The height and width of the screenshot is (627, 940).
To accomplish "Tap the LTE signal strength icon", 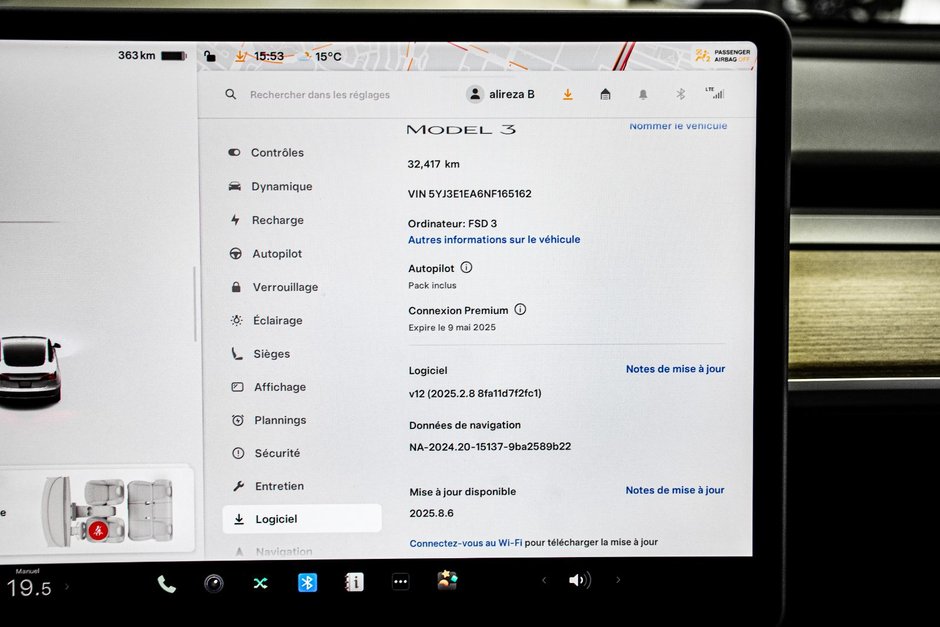I will click(715, 93).
